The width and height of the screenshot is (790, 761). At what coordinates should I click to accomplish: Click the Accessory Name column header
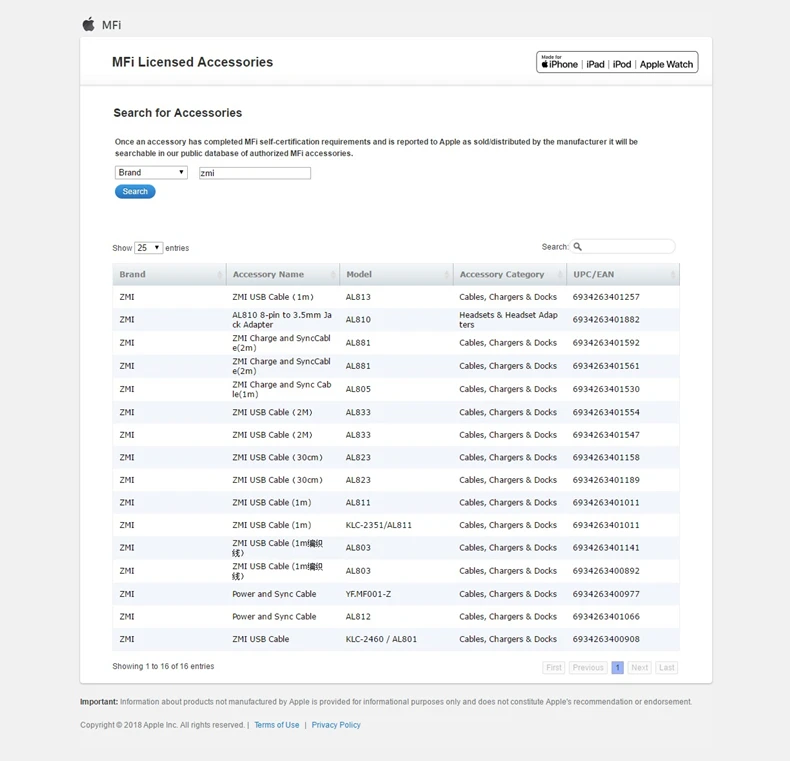coord(283,274)
